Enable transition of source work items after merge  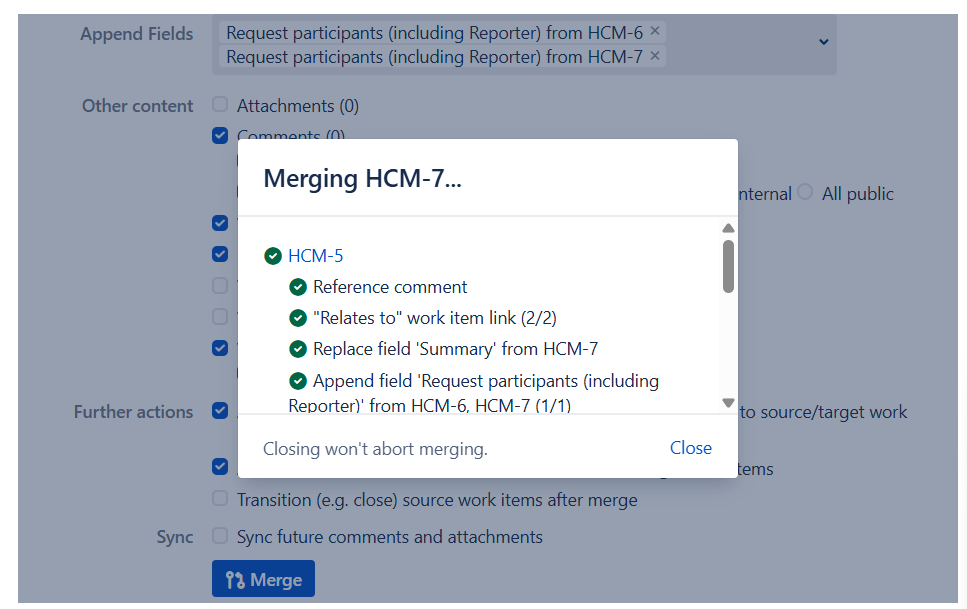tap(220, 499)
